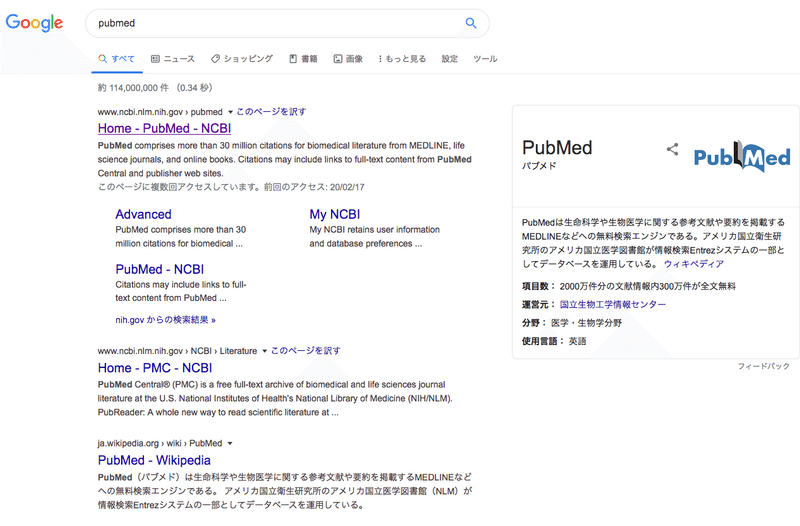This screenshot has height=526, width=800.
Task: Click the ウィキペディア link in knowledge panel
Action: point(694,264)
